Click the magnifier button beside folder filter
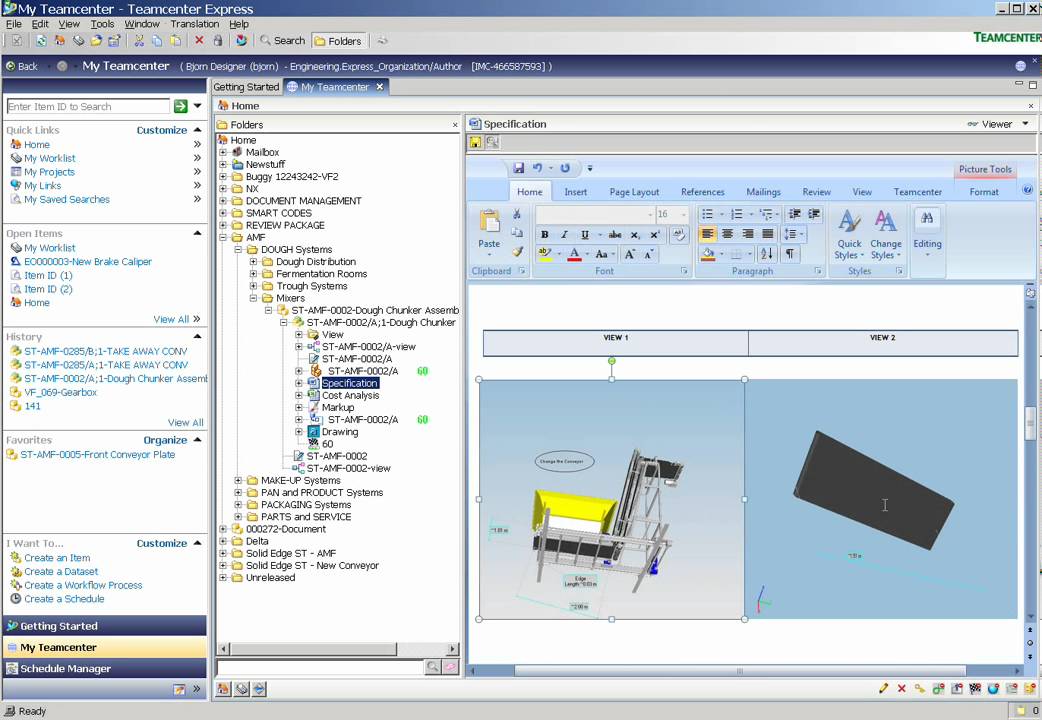1042x720 pixels. 433,666
